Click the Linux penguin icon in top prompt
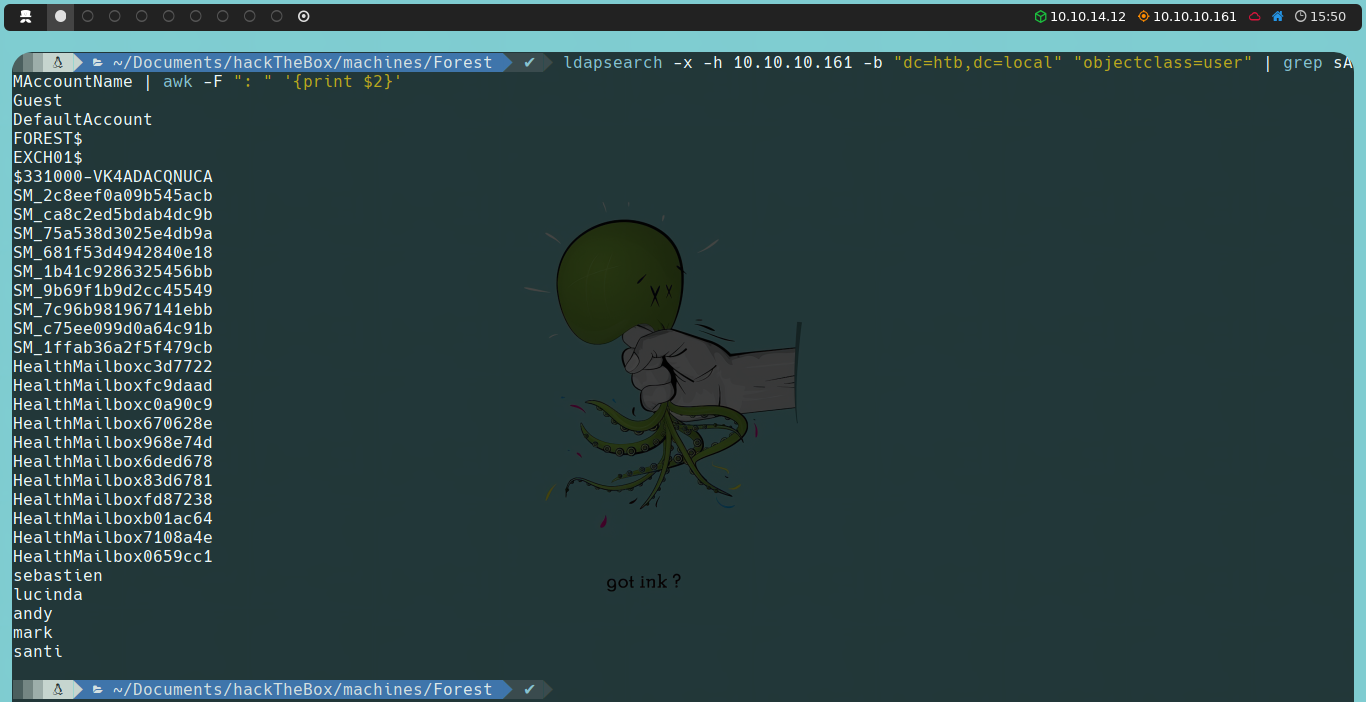Image resolution: width=1366 pixels, height=702 pixels. point(58,62)
